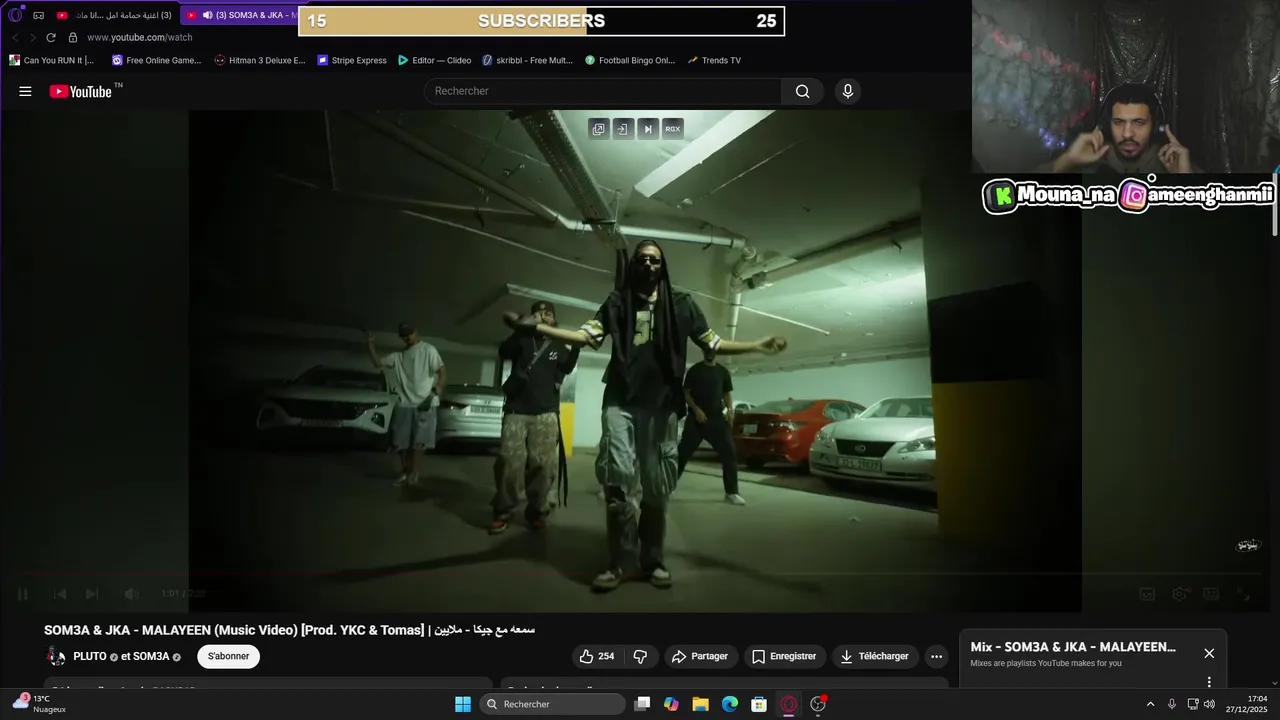The image size is (1280, 720).
Task: Enter fullscreen in the video player
Action: 1243,594
